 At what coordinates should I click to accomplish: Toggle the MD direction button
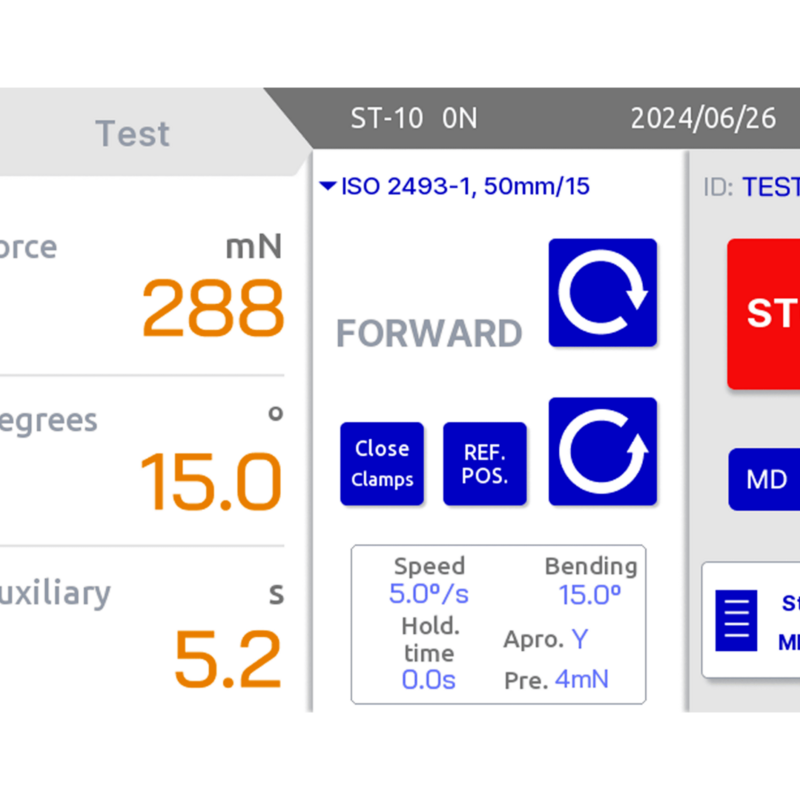(x=765, y=479)
